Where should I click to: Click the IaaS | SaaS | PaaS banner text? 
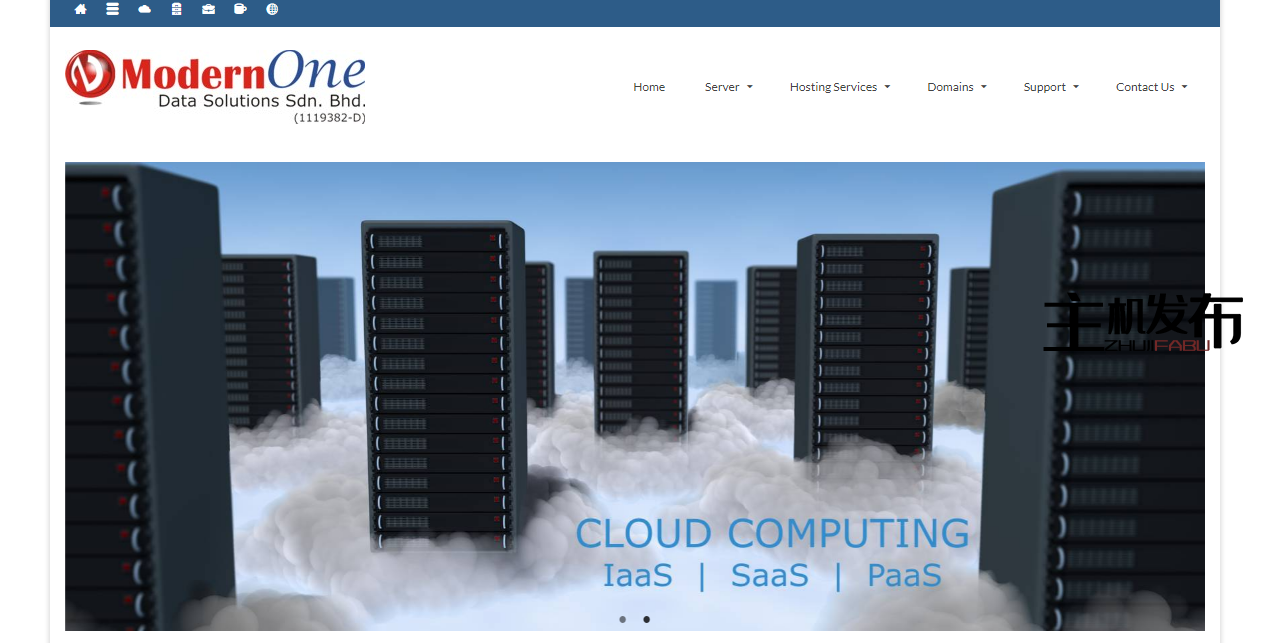pyautogui.click(x=772, y=576)
